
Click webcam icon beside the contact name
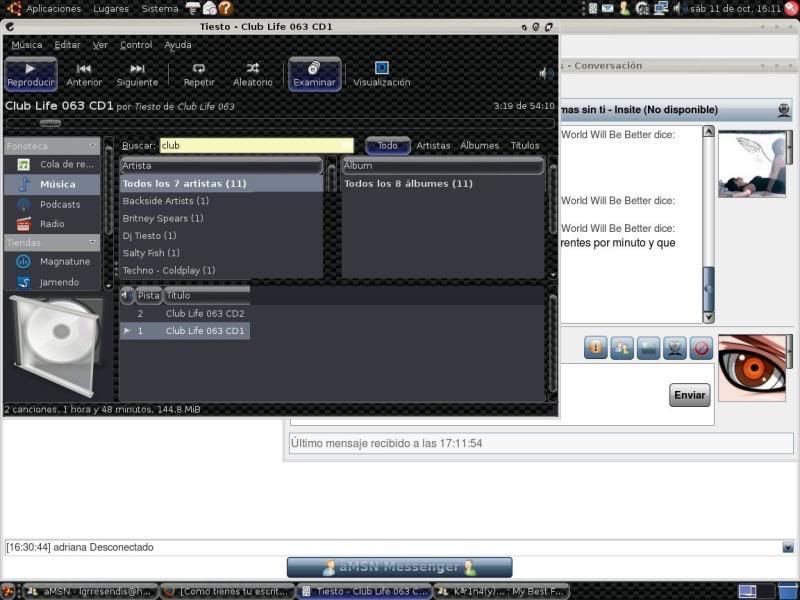tap(784, 110)
